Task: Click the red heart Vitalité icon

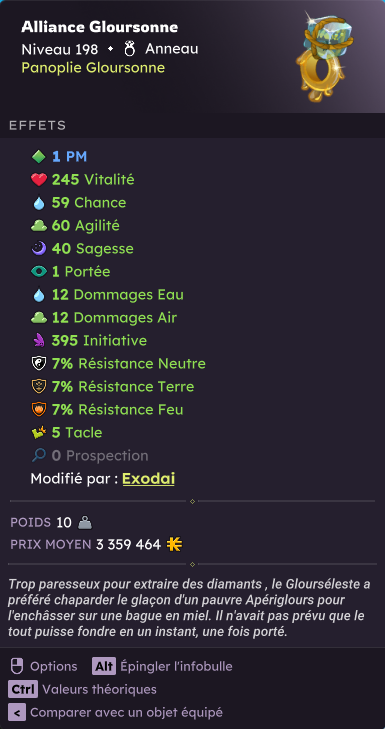Action: click(39, 179)
